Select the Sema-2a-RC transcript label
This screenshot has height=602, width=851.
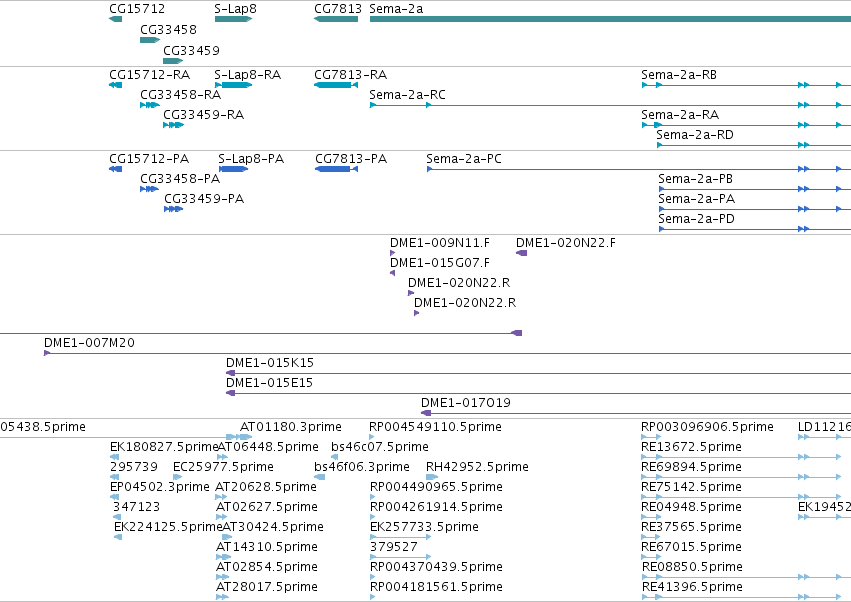click(408, 95)
